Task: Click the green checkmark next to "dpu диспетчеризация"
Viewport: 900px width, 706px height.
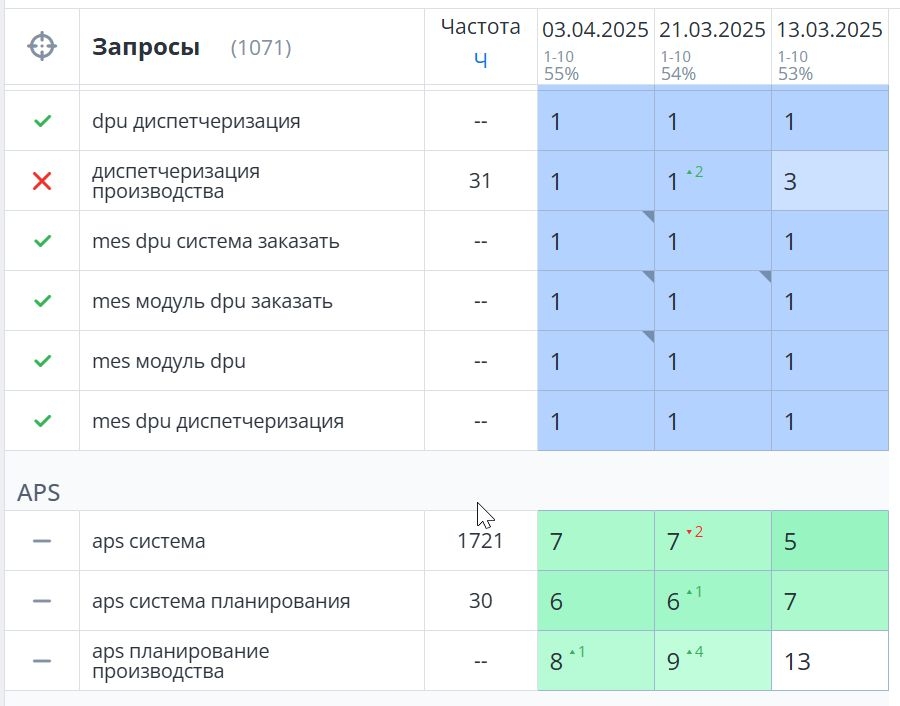Action: click(41, 119)
